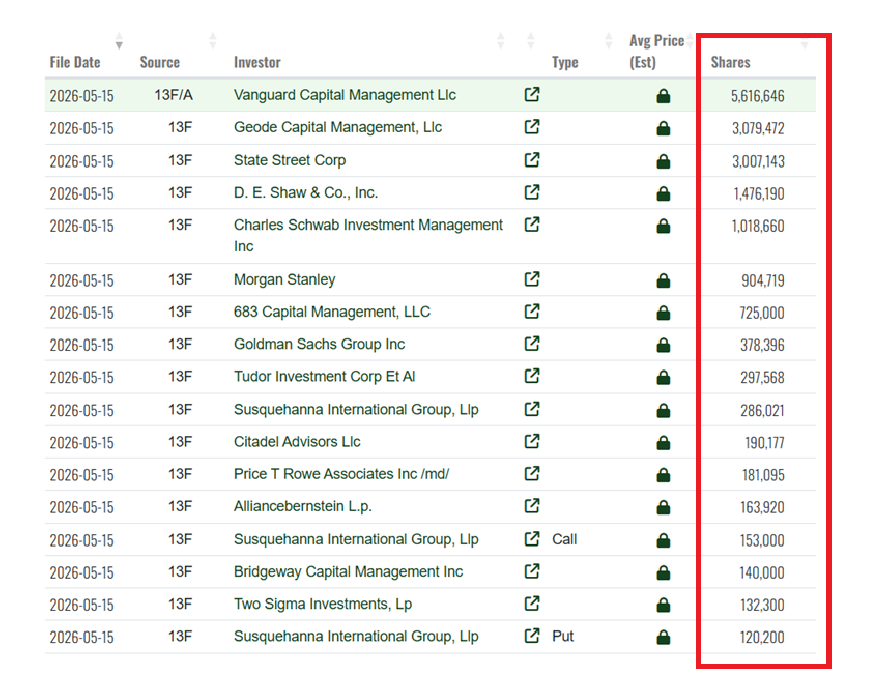Open external link icon for 683 Capital Management

[x=532, y=311]
